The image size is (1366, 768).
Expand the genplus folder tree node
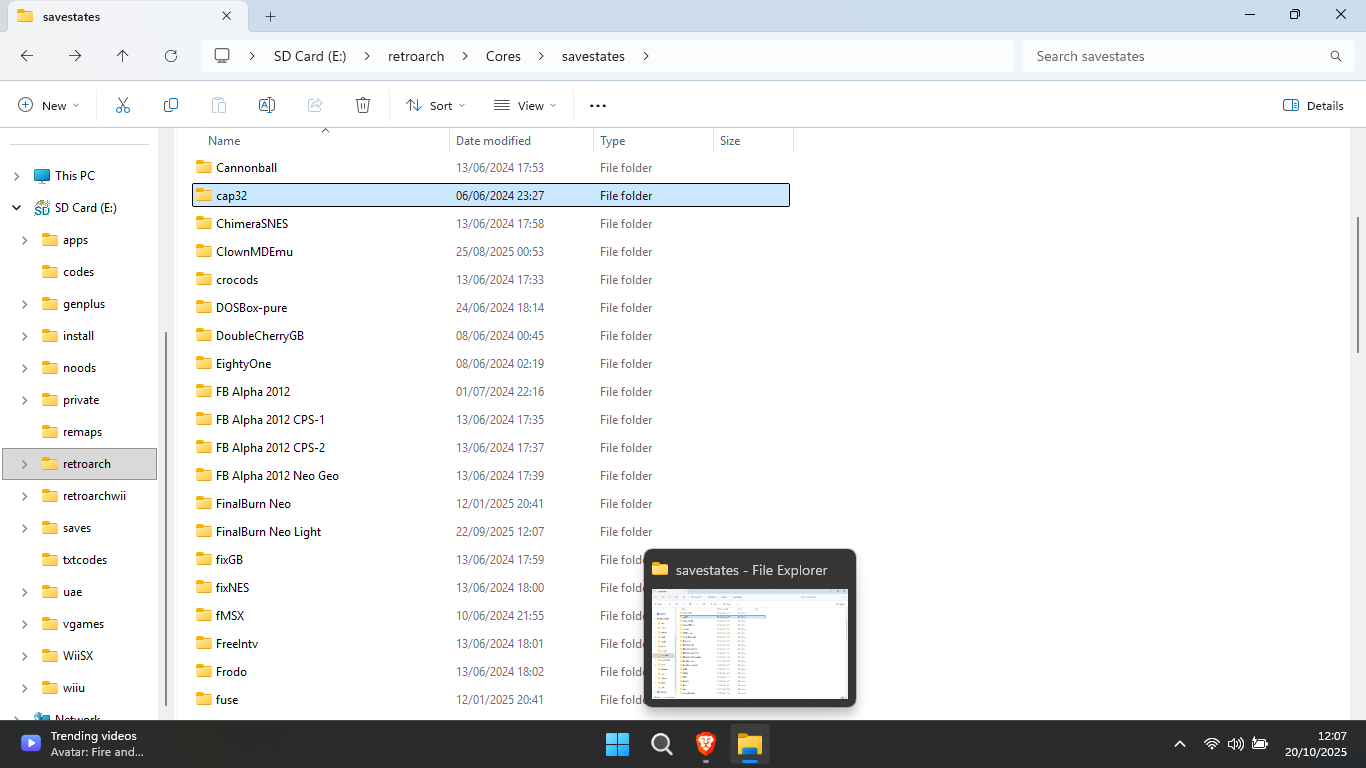pos(25,304)
